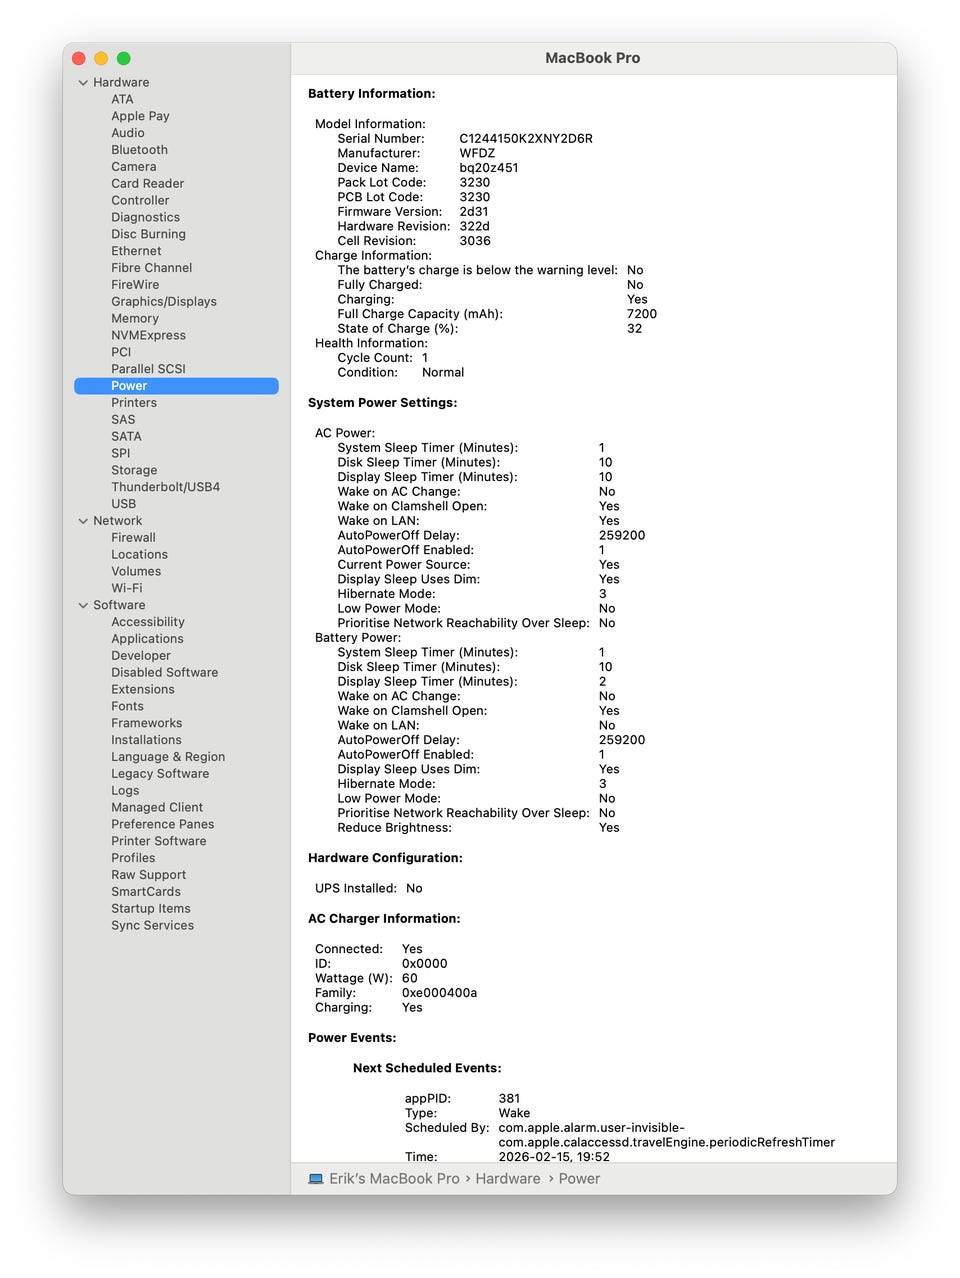The width and height of the screenshot is (960, 1278).
Task: Click the charger family value 0xe000400a
Action: tap(439, 993)
